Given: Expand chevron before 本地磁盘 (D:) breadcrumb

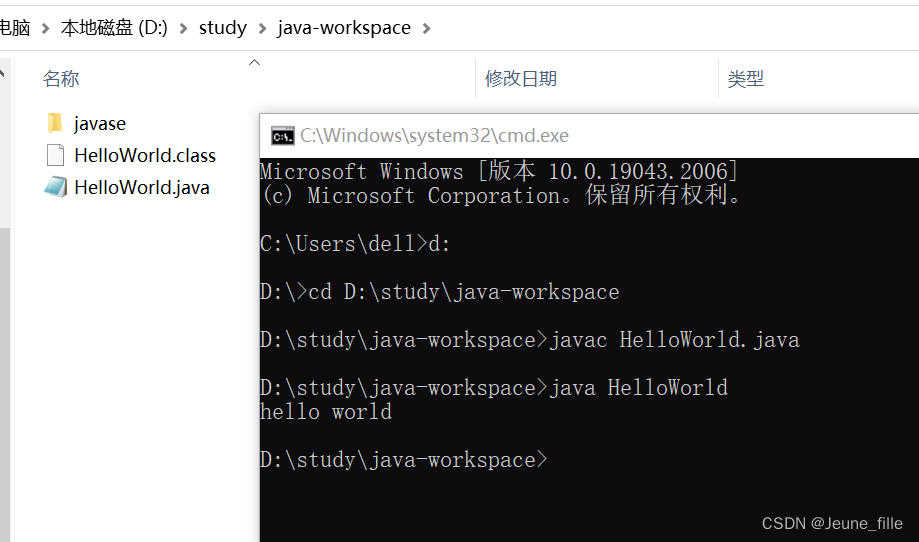Looking at the screenshot, I should click(45, 28).
